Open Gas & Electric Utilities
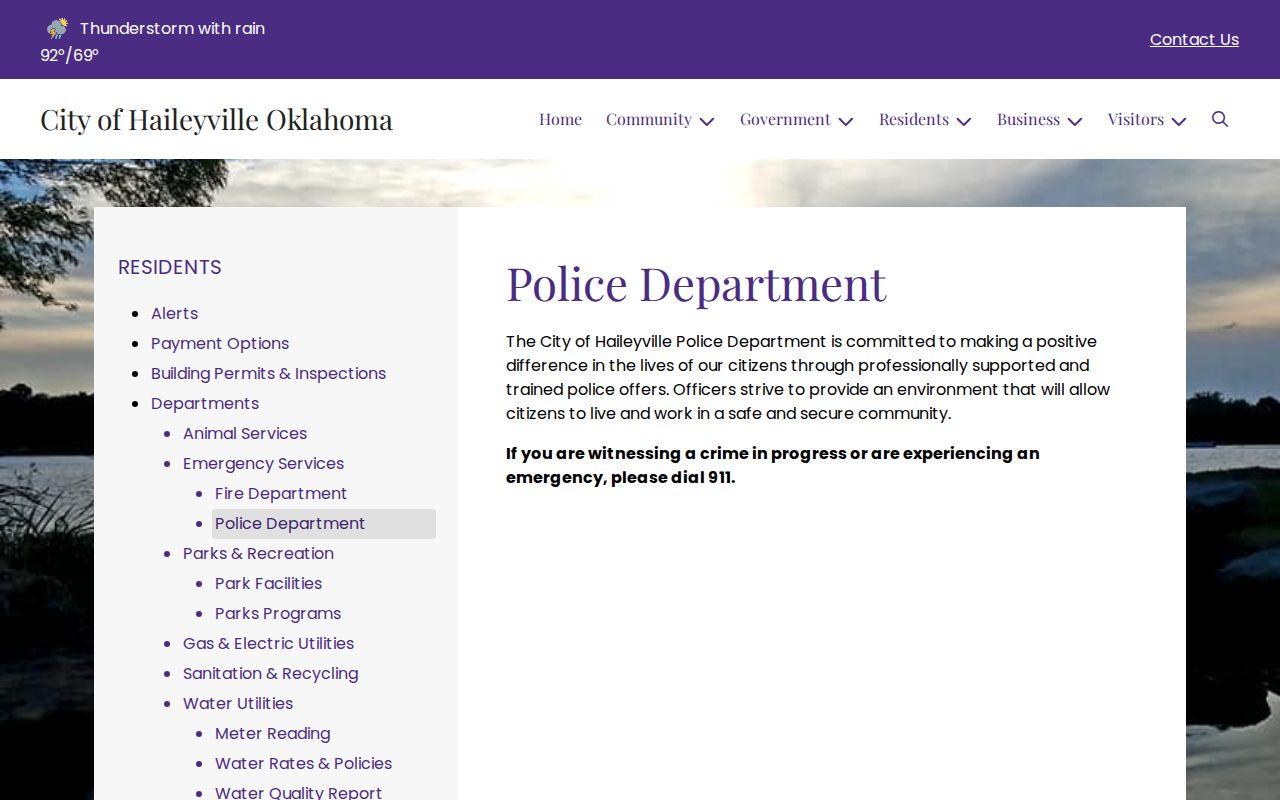This screenshot has height=800, width=1280. [x=268, y=643]
